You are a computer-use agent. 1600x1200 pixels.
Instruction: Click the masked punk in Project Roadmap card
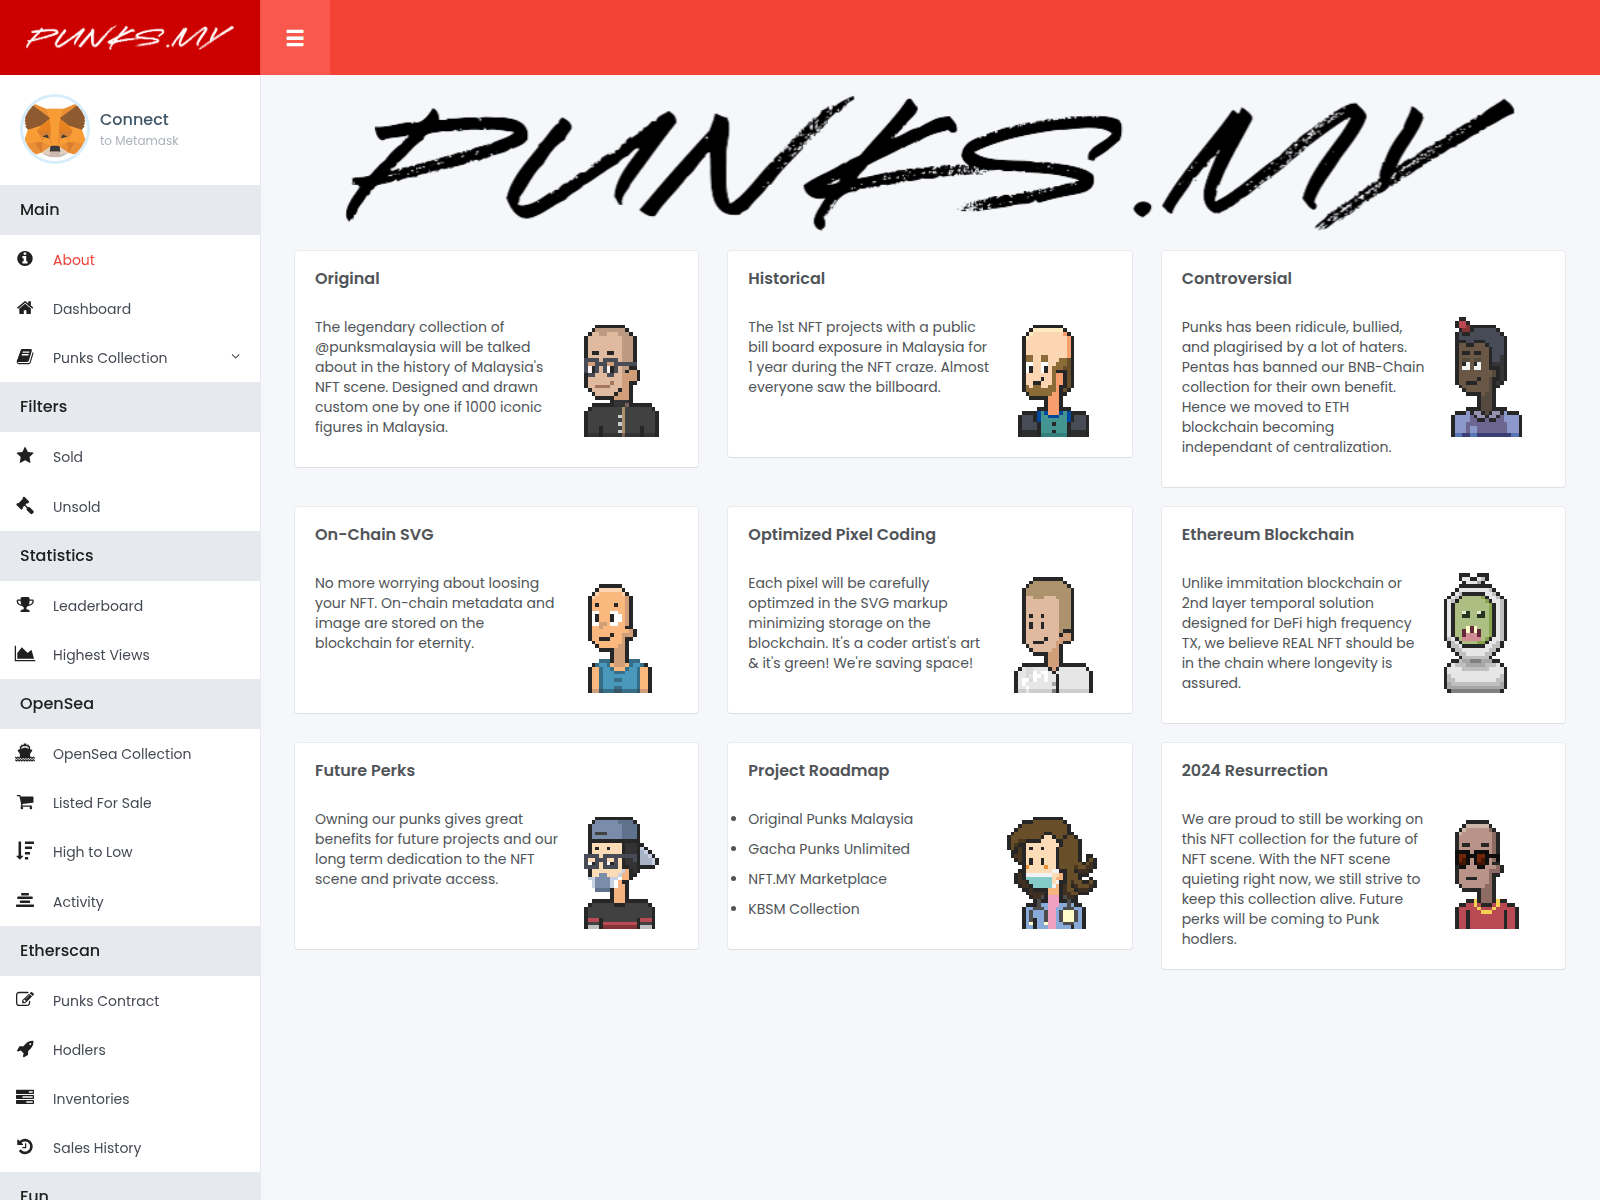point(1052,873)
